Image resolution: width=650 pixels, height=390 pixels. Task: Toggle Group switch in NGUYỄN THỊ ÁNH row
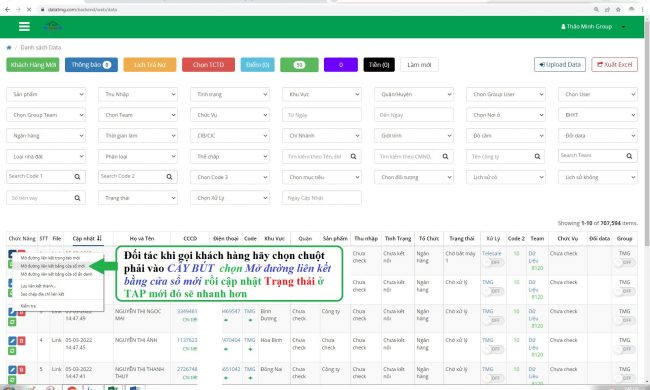[625, 349]
